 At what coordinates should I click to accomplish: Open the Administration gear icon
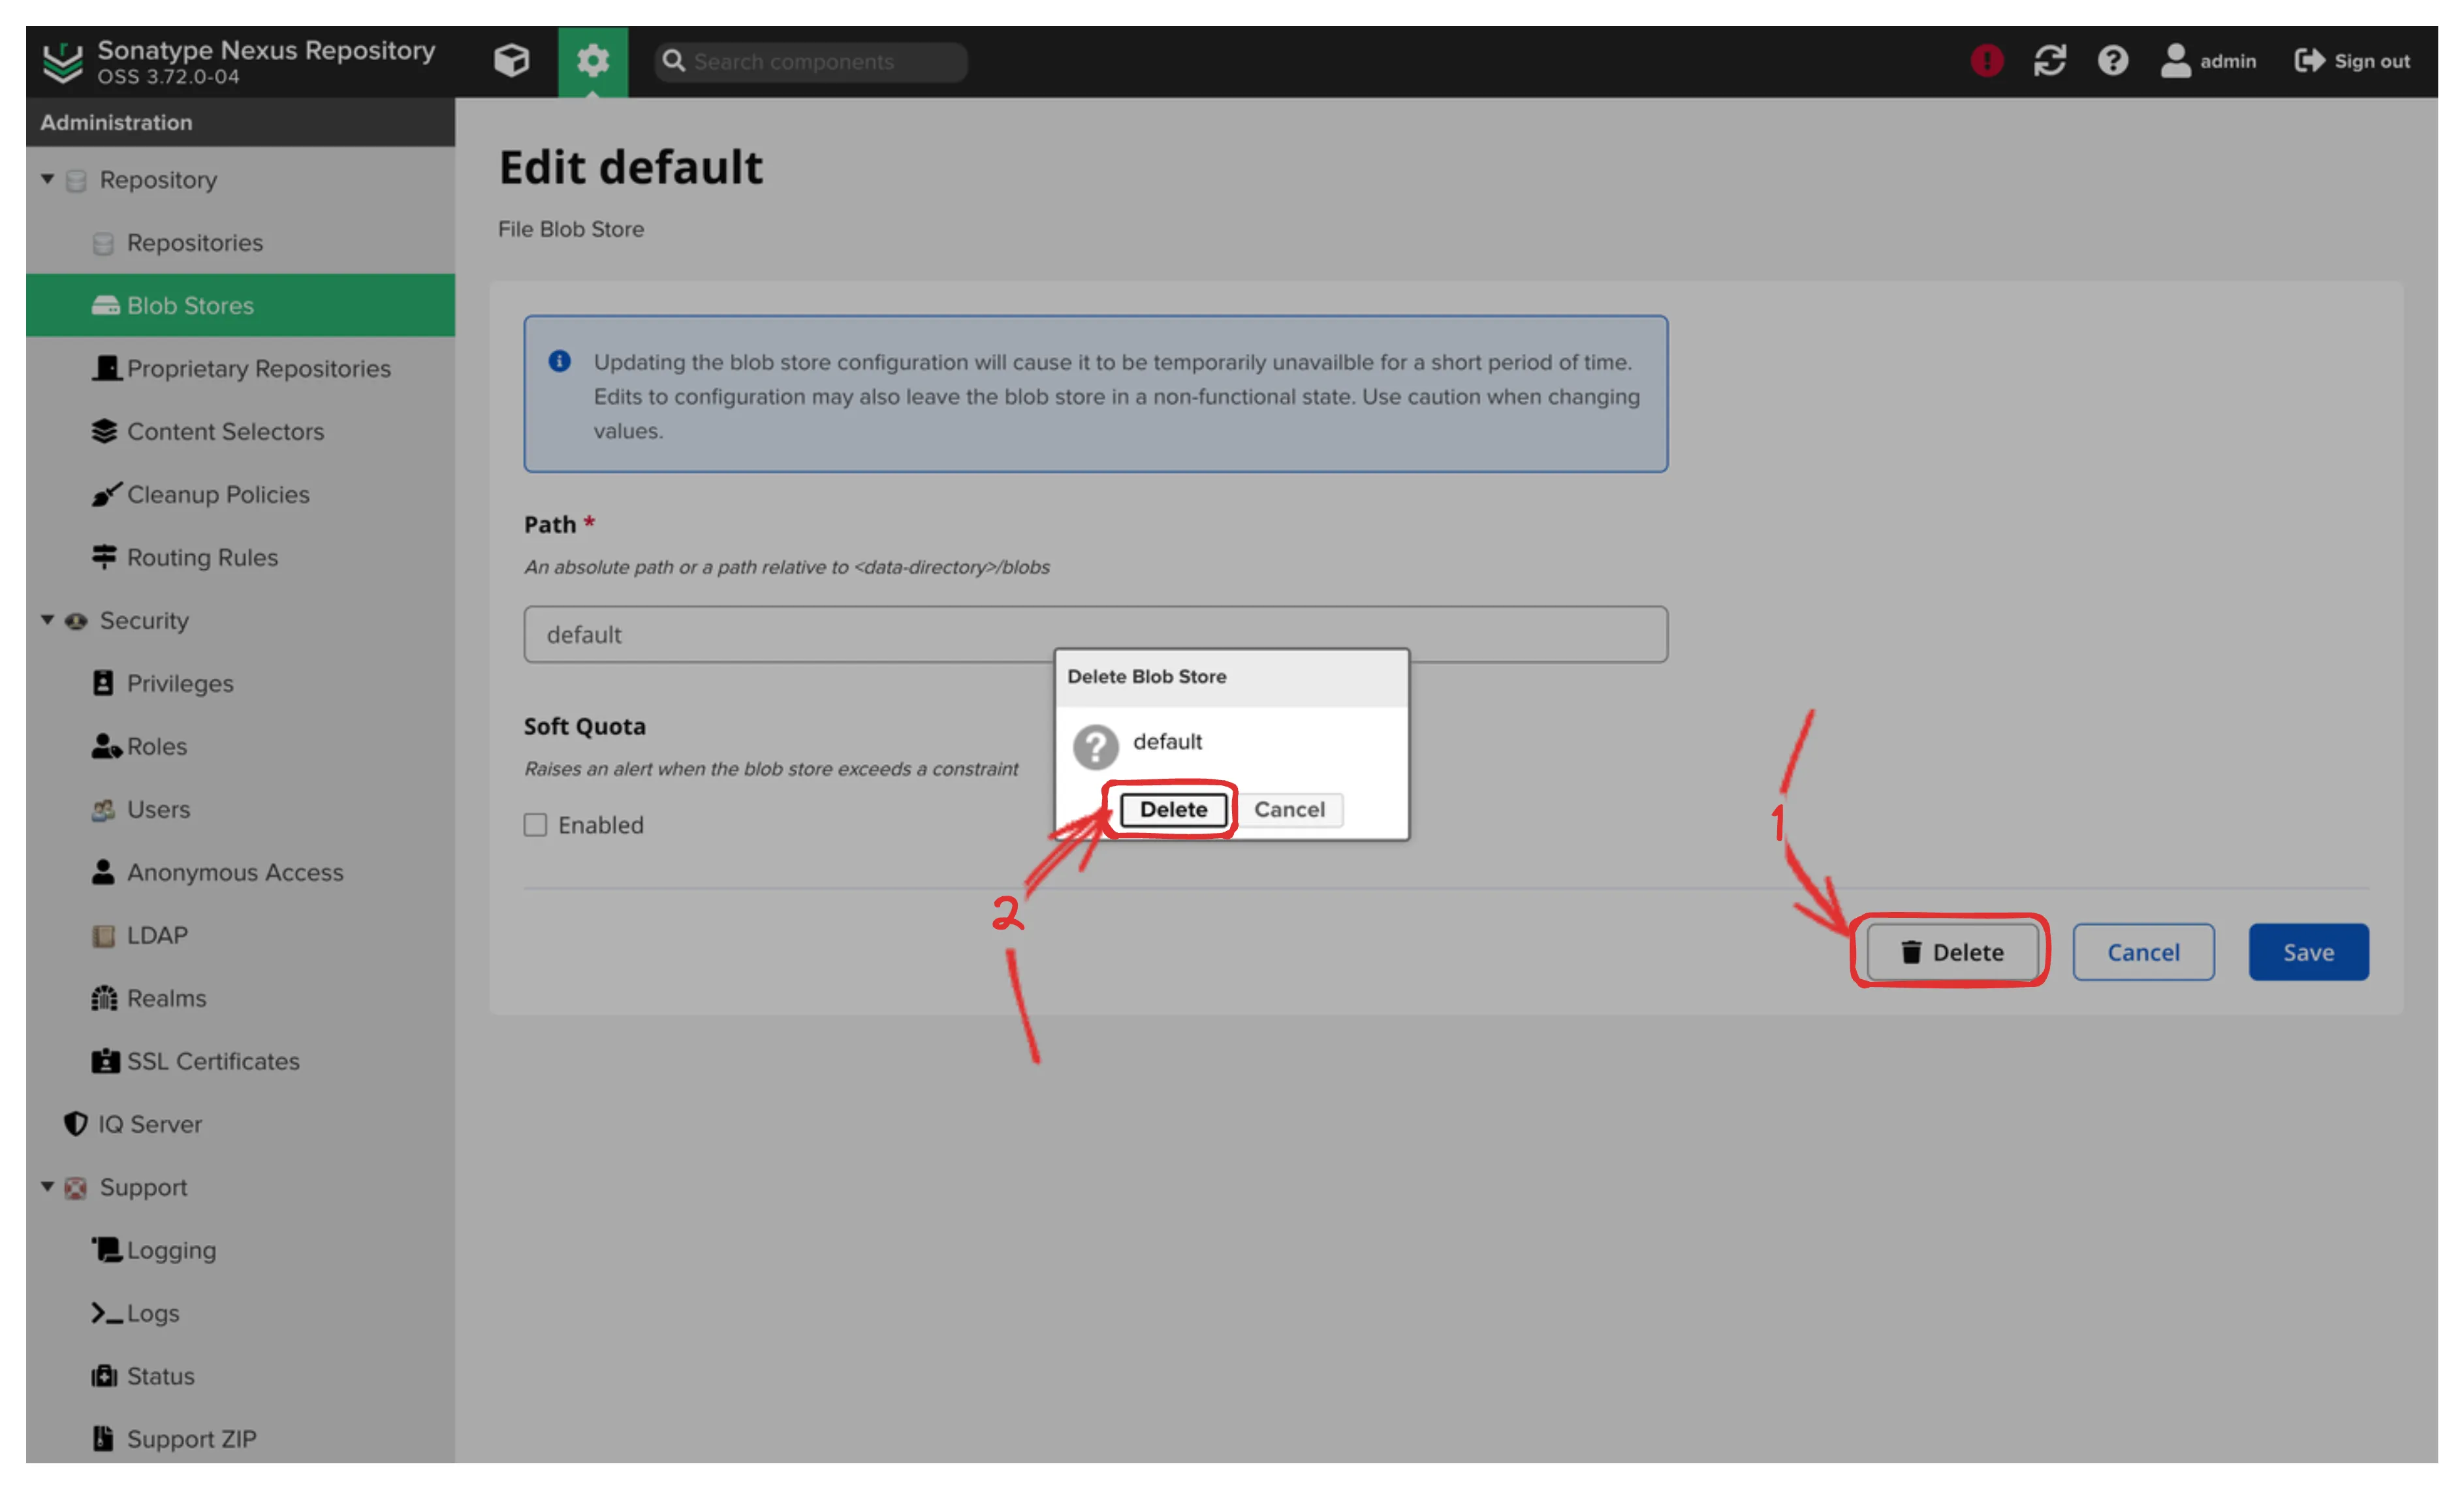(592, 61)
